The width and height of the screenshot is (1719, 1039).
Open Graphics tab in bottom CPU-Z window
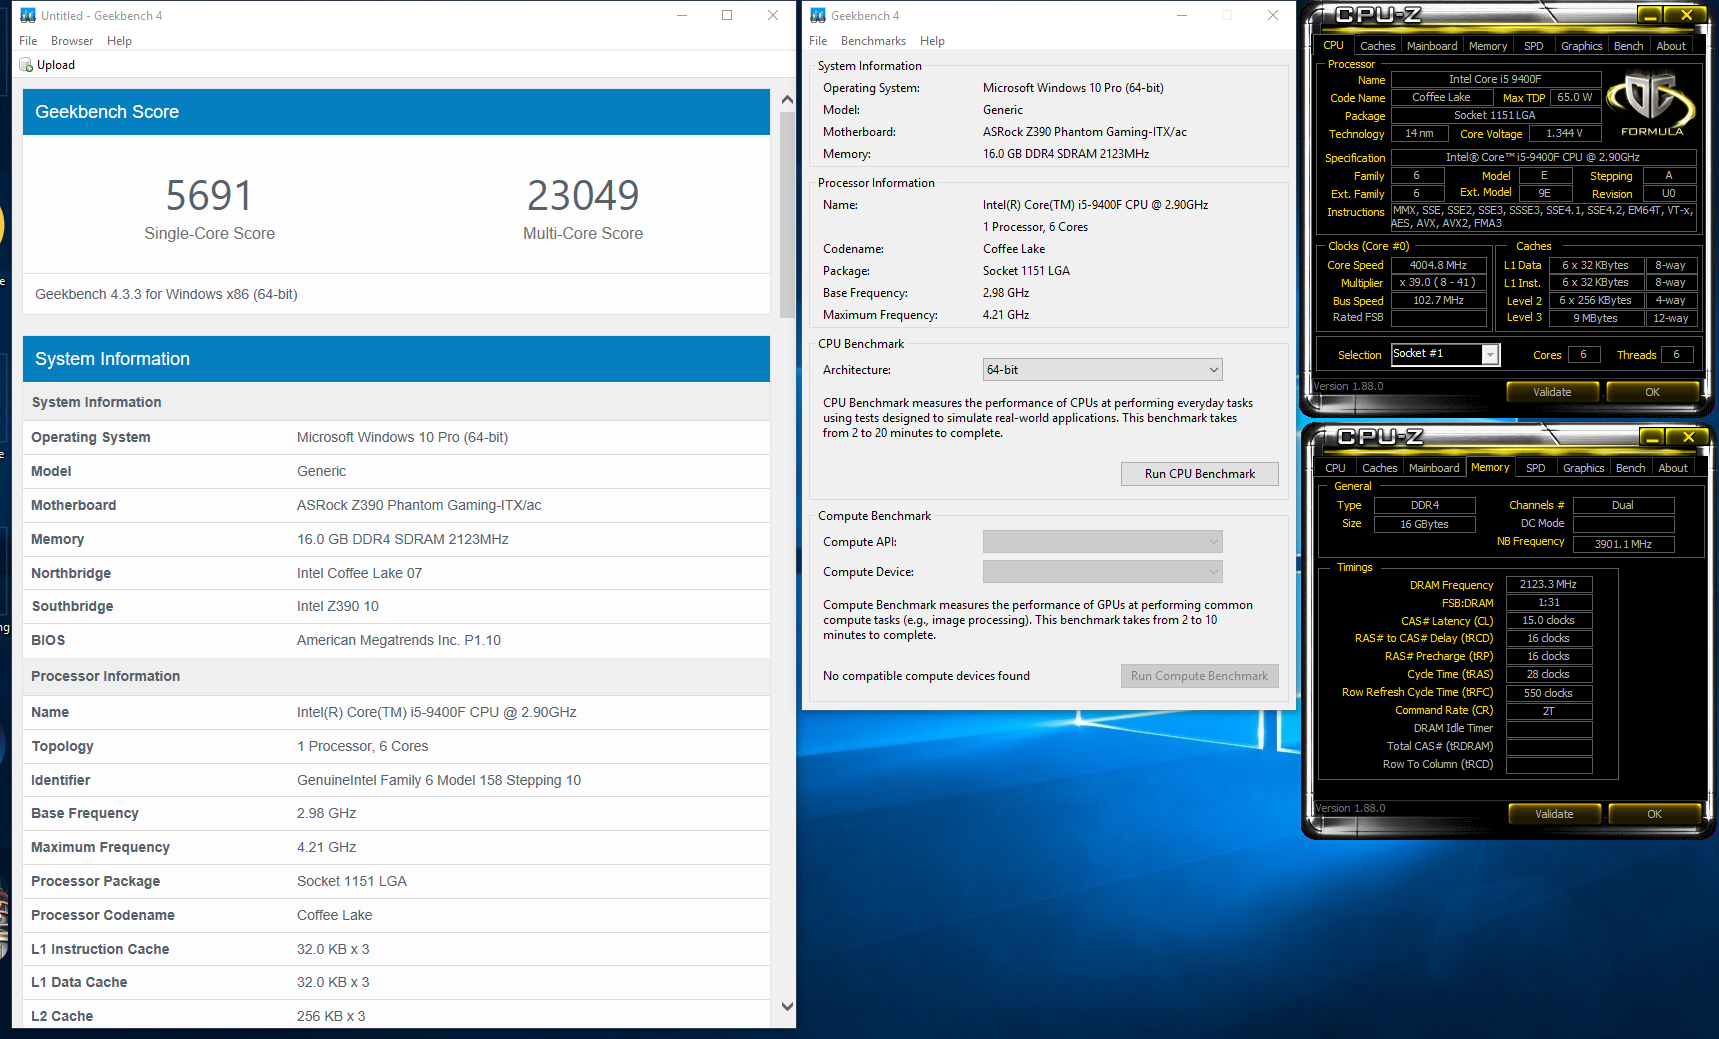point(1584,468)
